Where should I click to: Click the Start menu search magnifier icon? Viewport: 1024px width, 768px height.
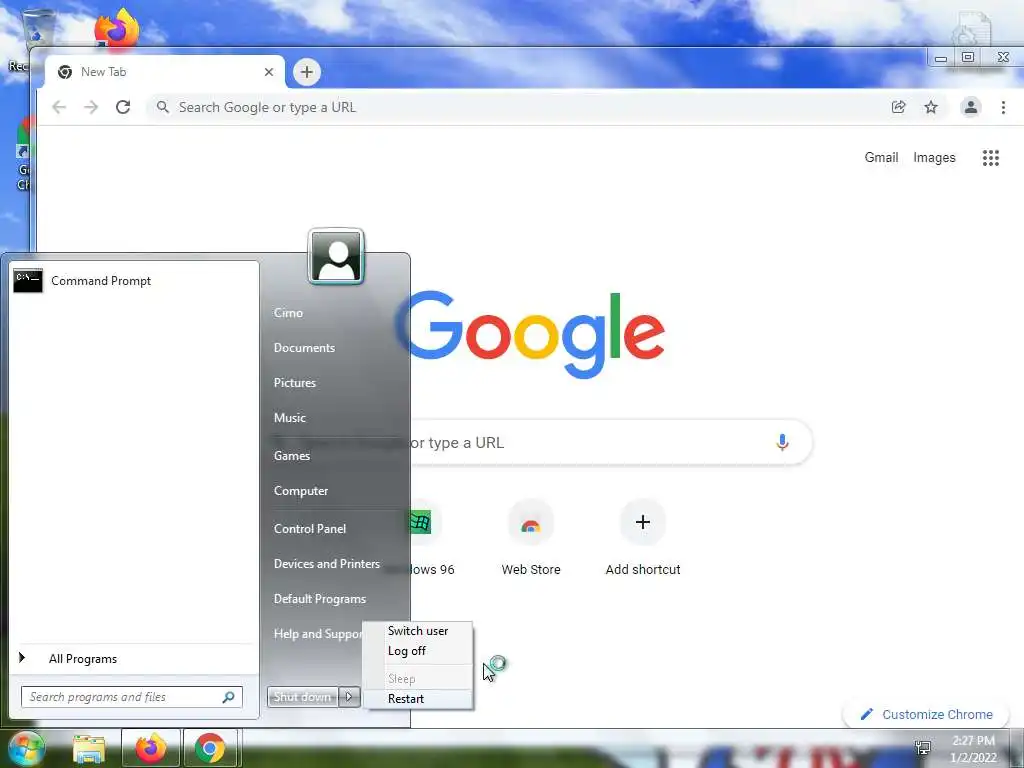click(228, 697)
